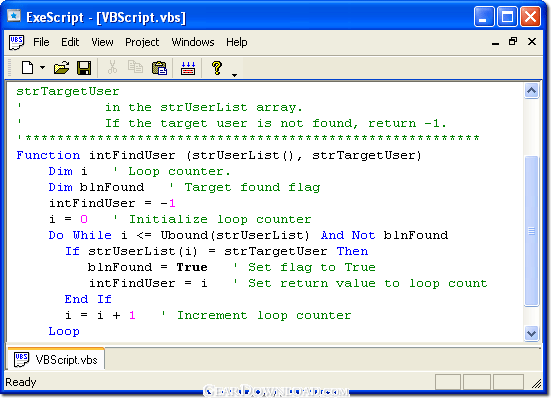Click the vertical scrollbar thumb
This screenshot has width=552, height=399.
coord(532,231)
